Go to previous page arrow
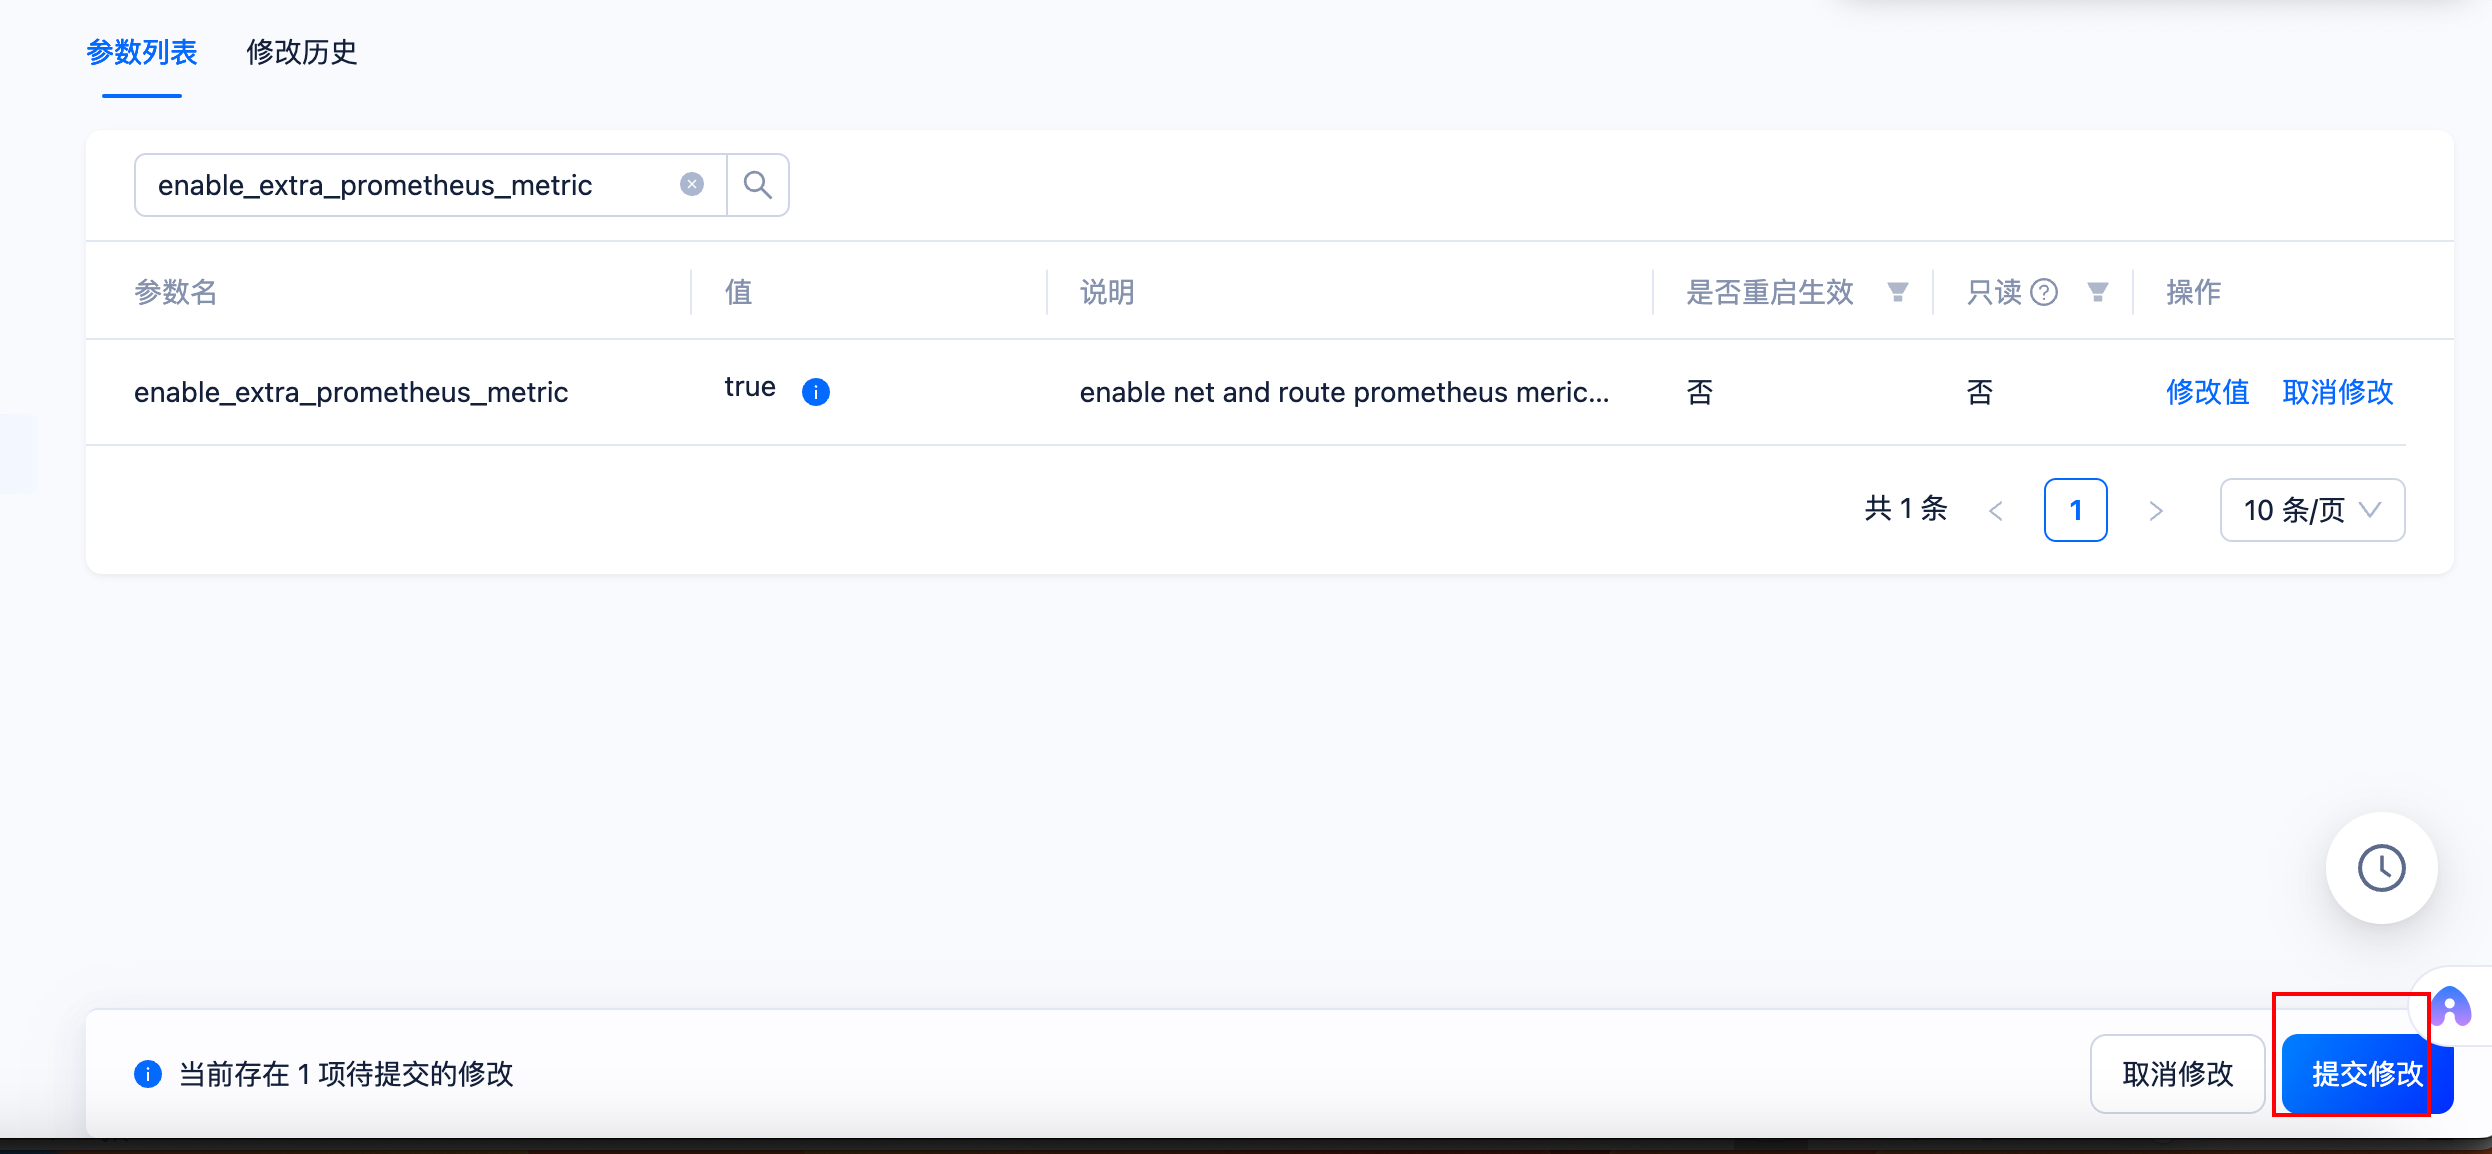2492x1154 pixels. (x=1996, y=511)
